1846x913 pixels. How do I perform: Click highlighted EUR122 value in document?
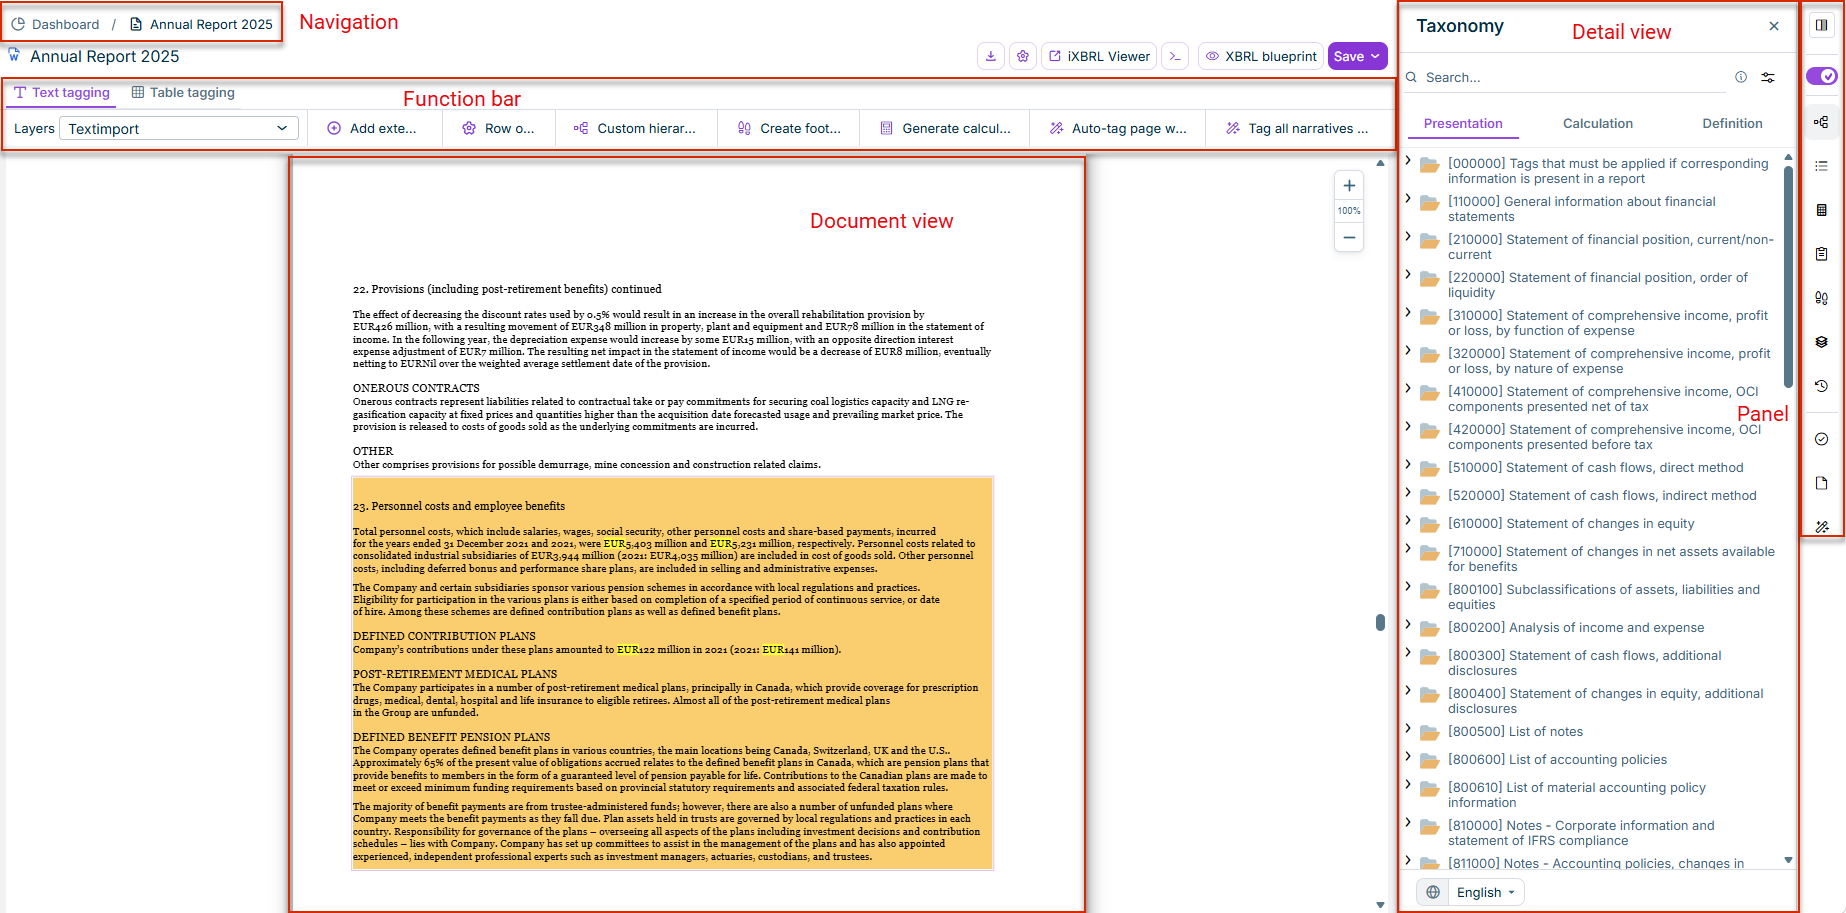tap(635, 650)
